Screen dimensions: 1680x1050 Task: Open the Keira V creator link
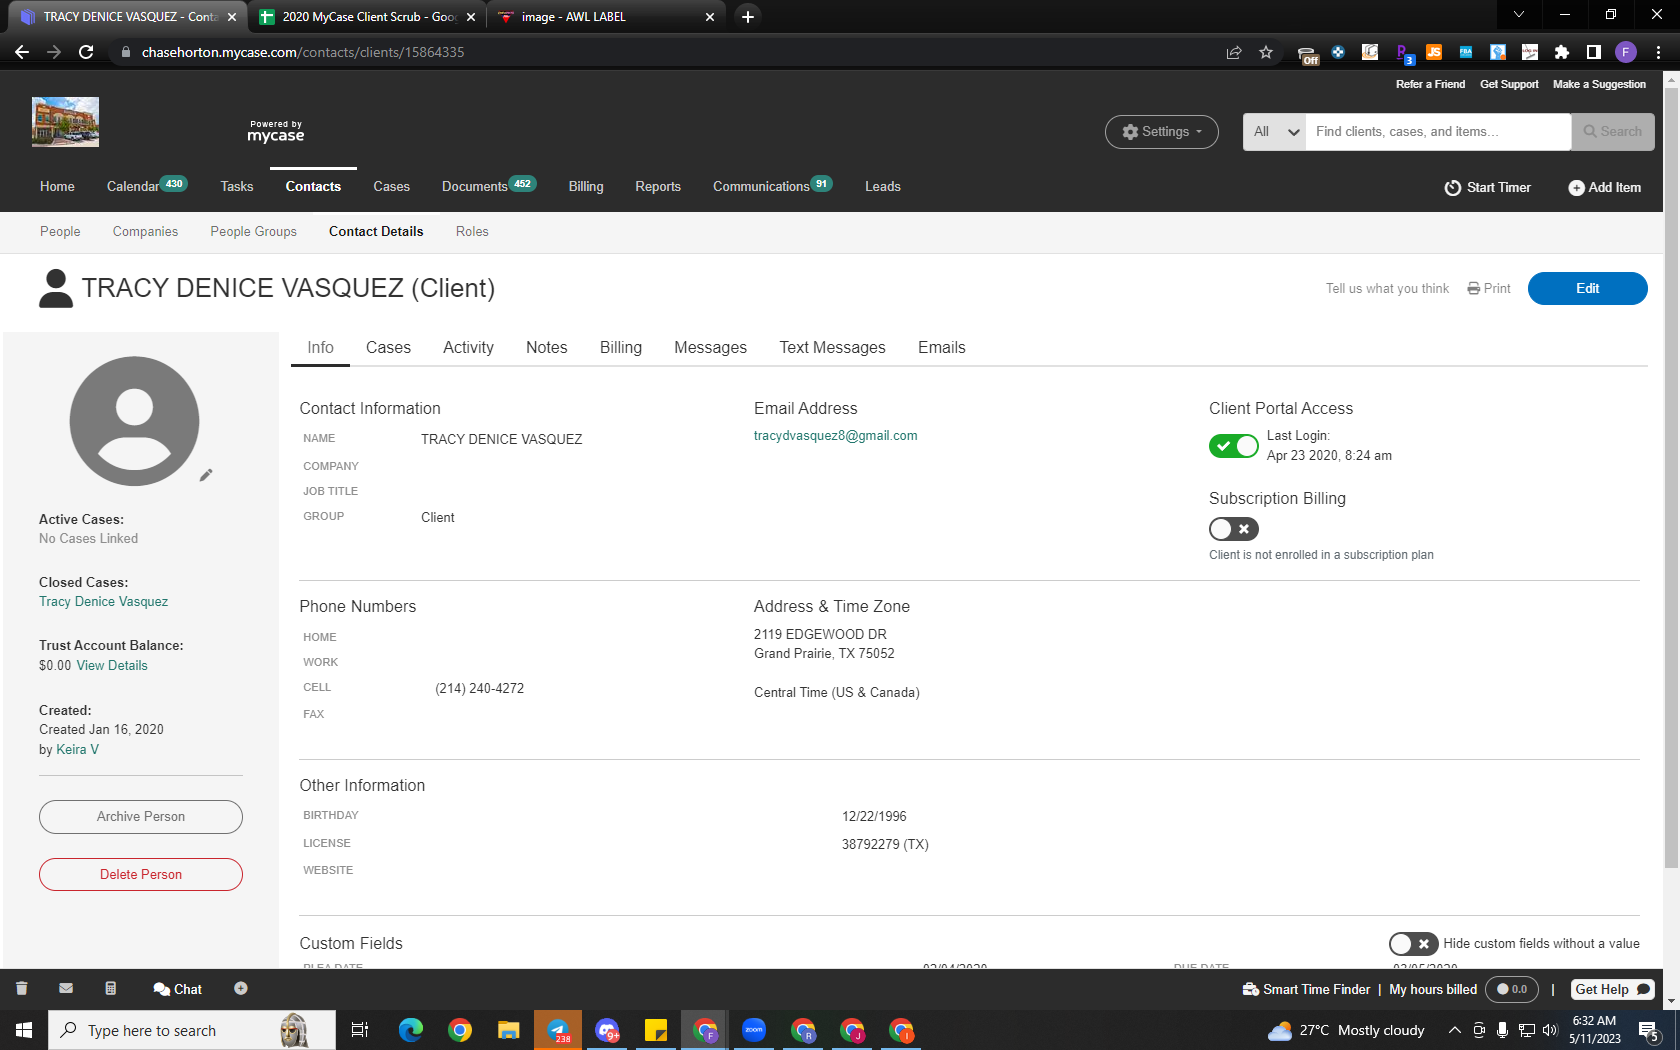coord(78,750)
